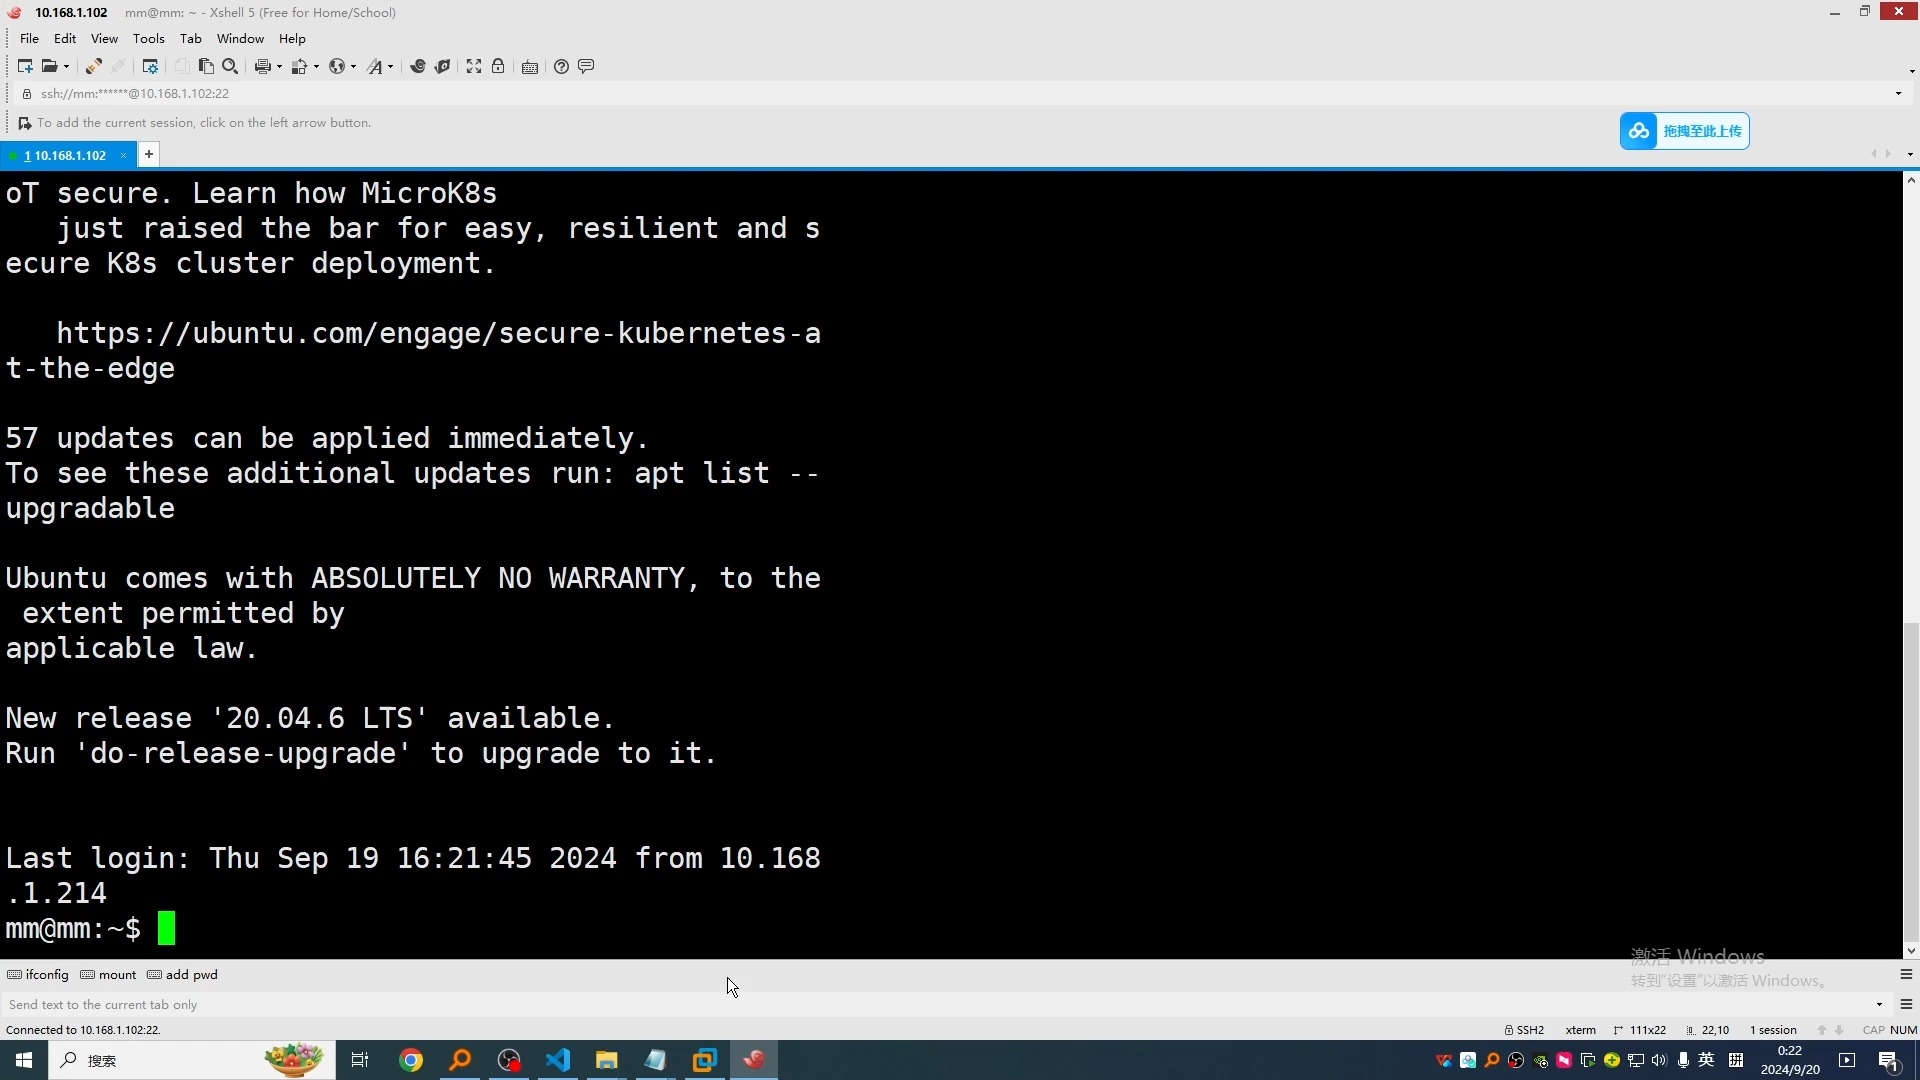Open the Help menu
The width and height of the screenshot is (1920, 1080).
(x=292, y=38)
